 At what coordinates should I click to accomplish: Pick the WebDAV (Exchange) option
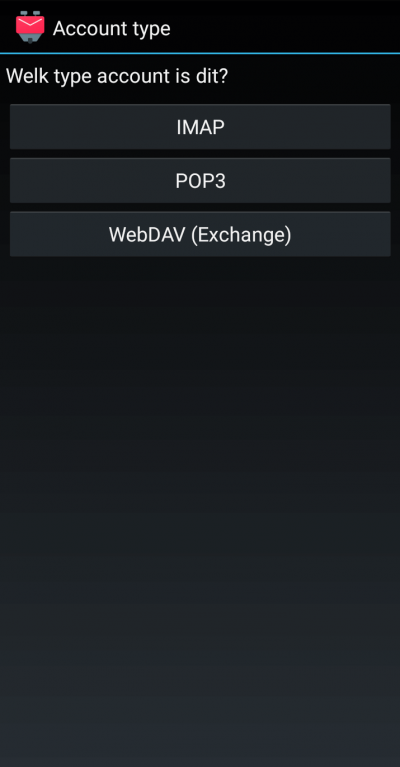click(200, 234)
